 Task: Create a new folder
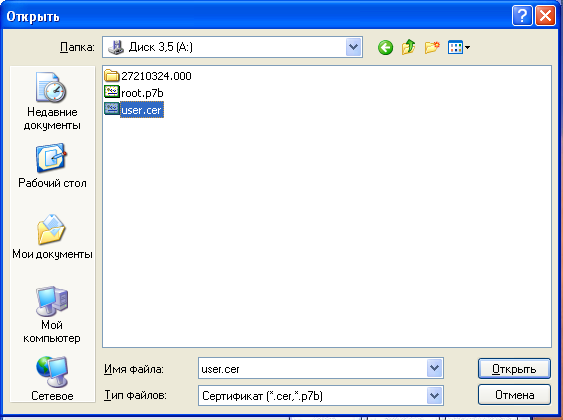(432, 47)
